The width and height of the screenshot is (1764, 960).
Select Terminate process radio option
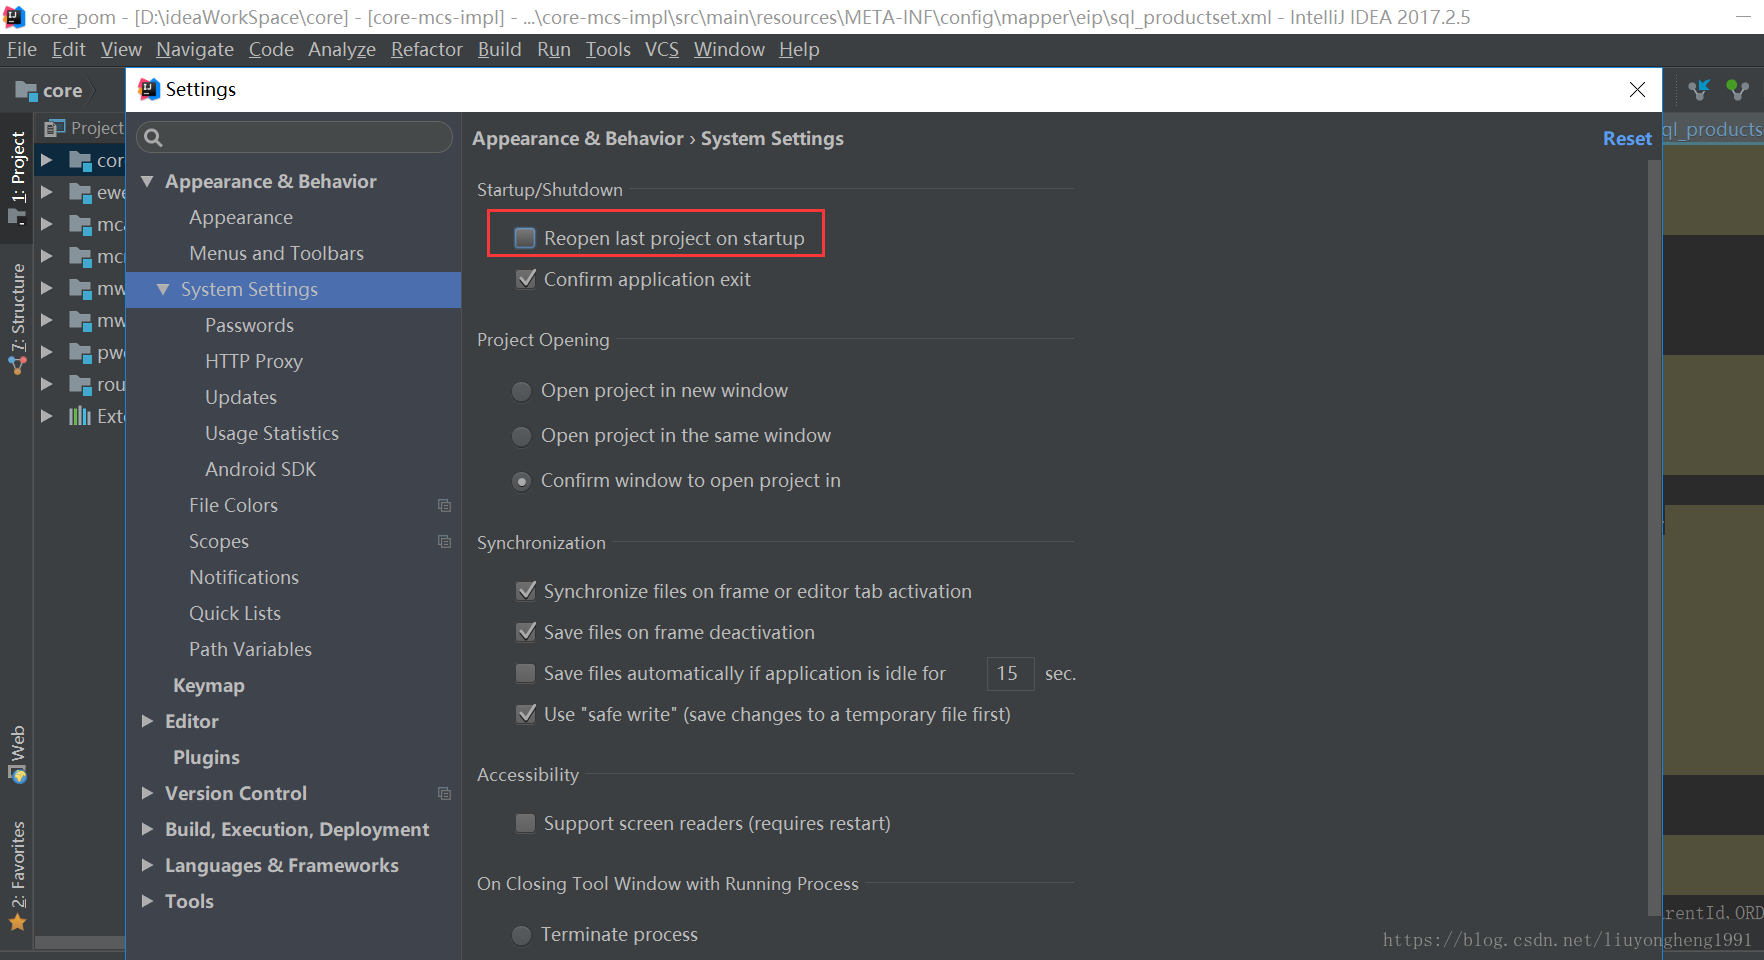[521, 935]
